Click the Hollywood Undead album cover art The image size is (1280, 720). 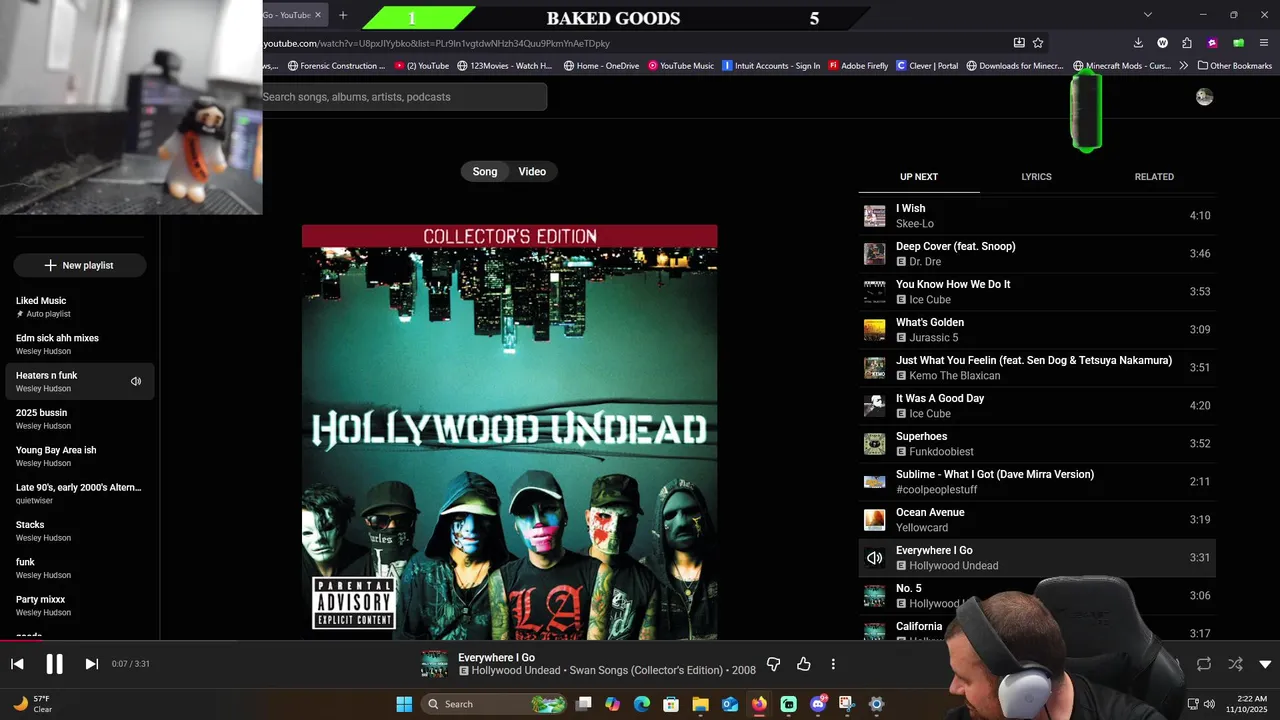point(509,432)
